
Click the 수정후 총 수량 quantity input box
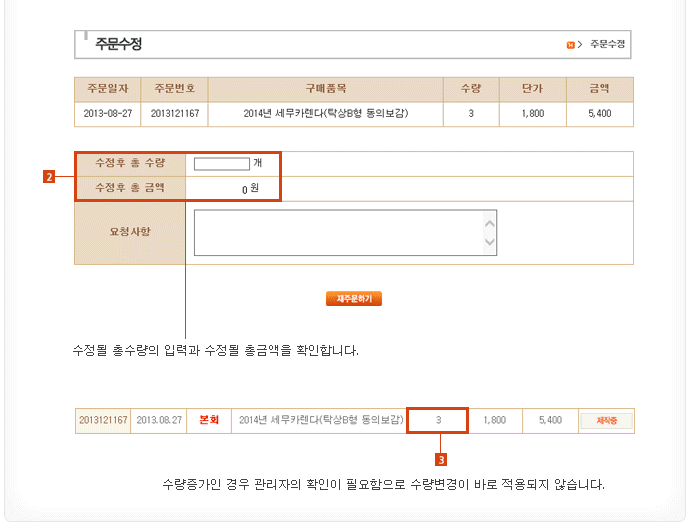[x=221, y=163]
